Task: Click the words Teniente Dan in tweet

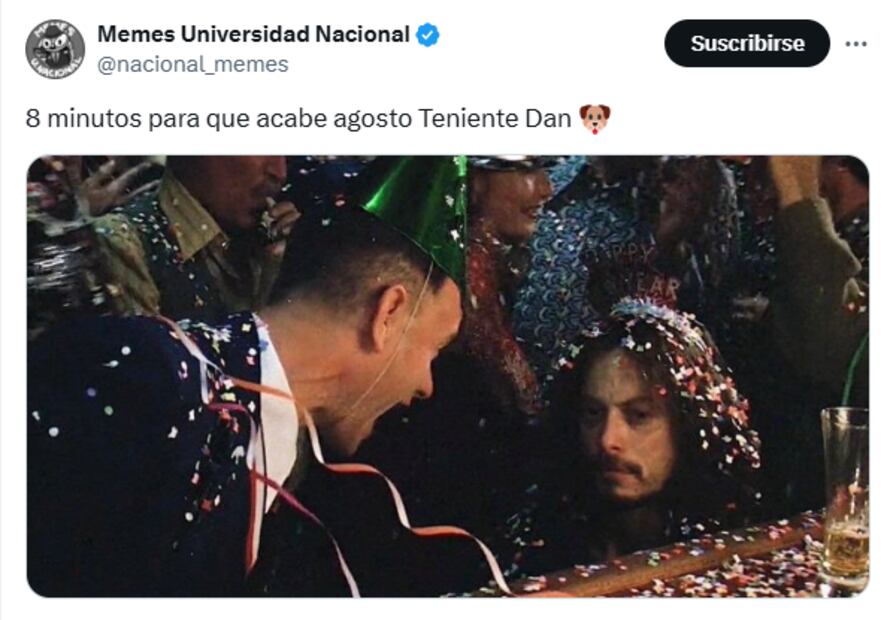Action: click(x=494, y=119)
